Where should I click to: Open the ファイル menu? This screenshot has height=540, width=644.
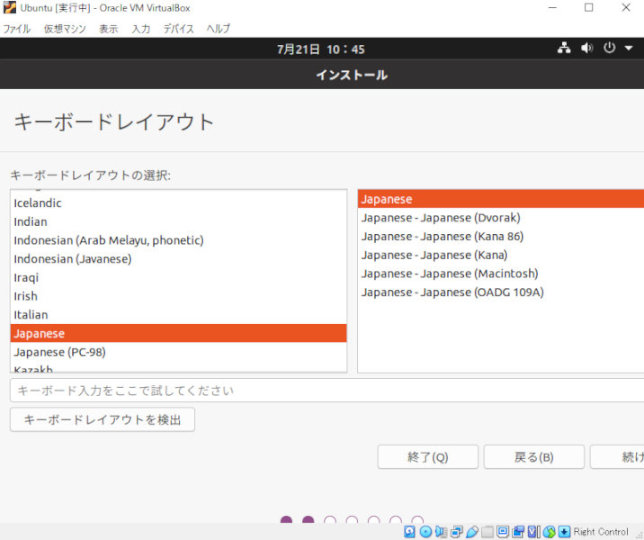click(x=16, y=29)
